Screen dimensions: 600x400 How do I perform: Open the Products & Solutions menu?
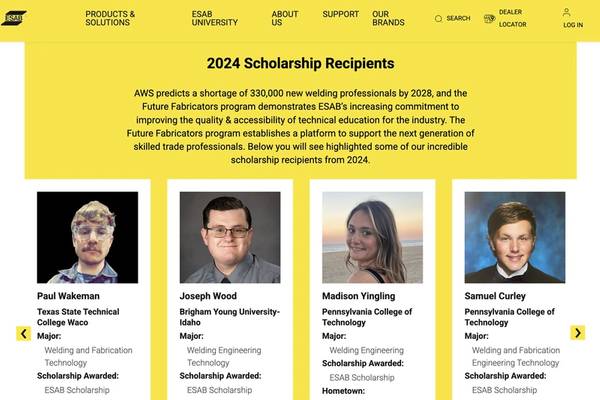pyautogui.click(x=110, y=18)
